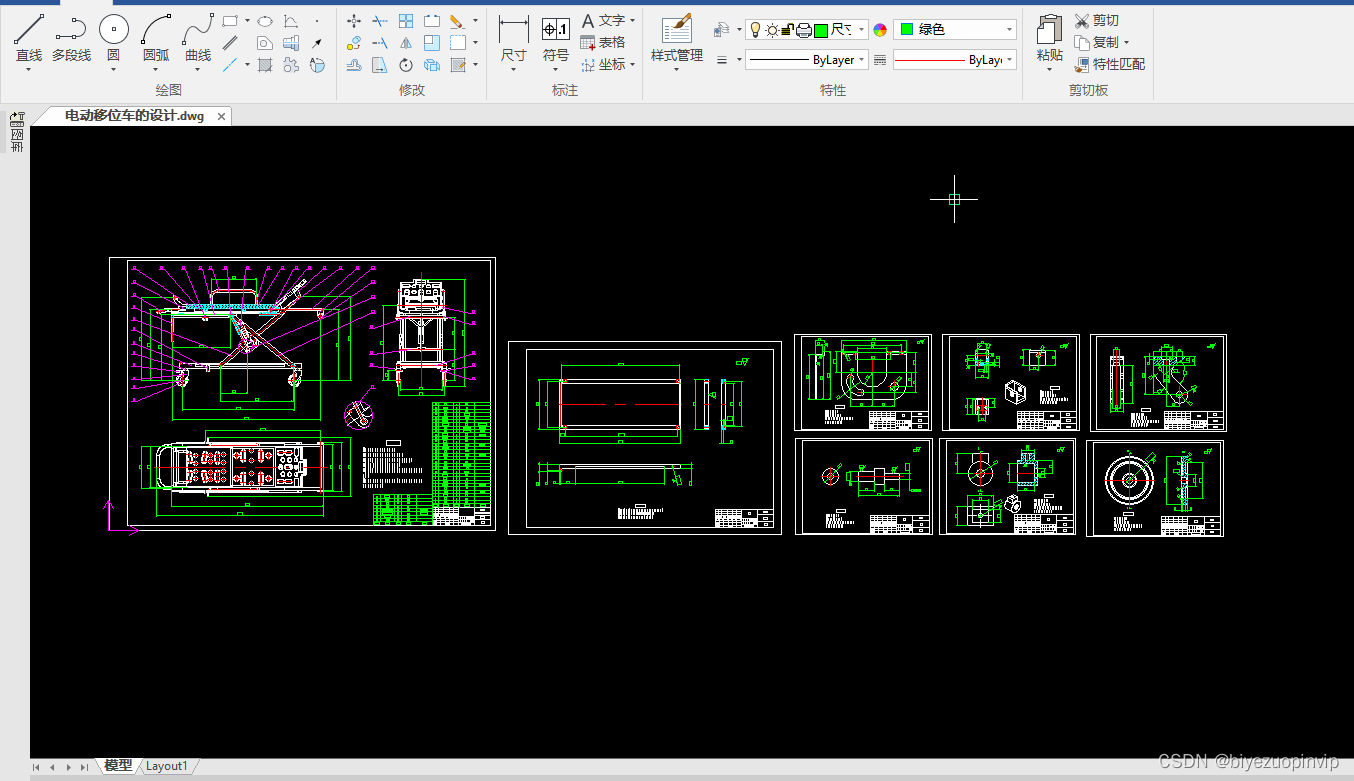Click the gear wheel part drawing sheet
The width and height of the screenshot is (1354, 781).
[x=1155, y=487]
